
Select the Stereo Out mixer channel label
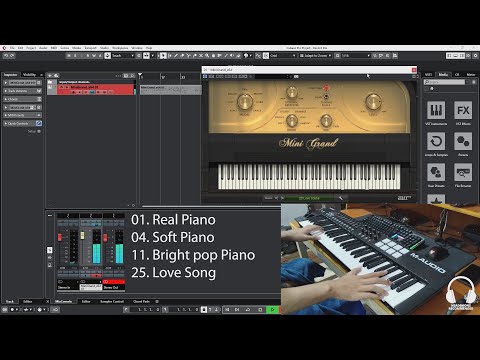[114, 287]
